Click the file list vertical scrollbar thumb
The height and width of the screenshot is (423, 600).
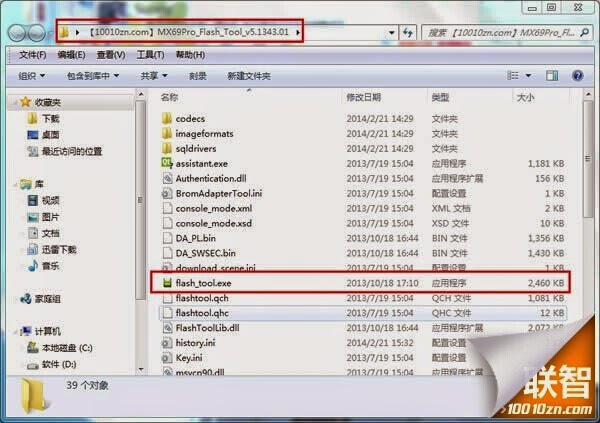pyautogui.click(x=588, y=158)
